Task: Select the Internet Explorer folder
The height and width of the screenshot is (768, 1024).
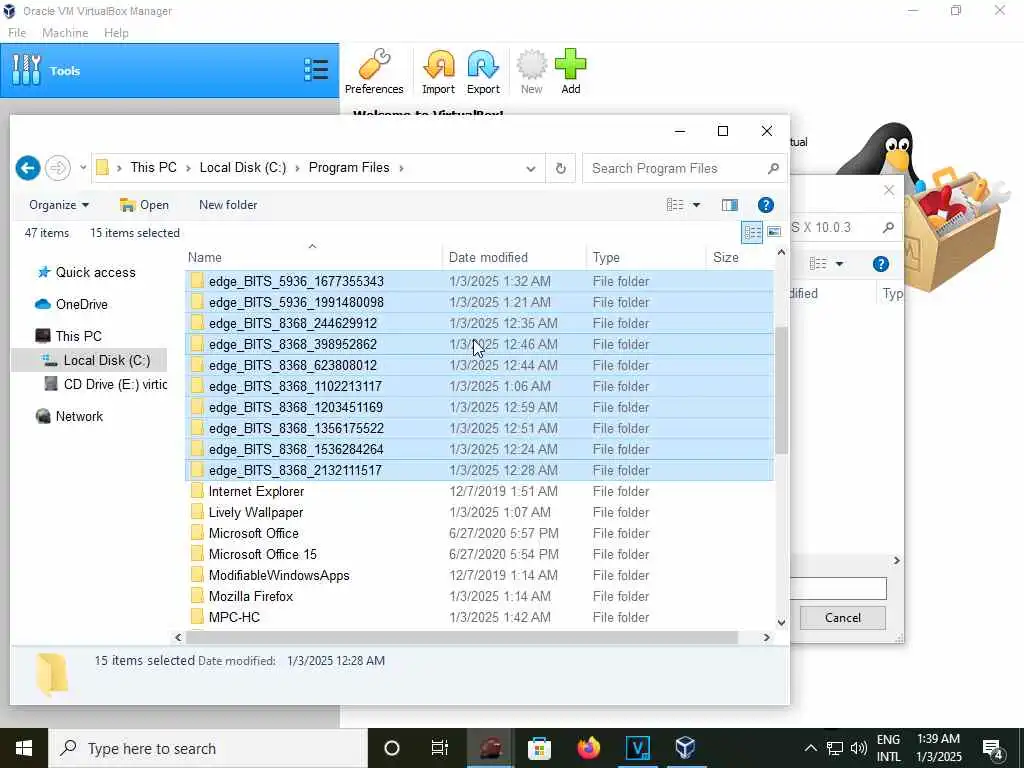Action: click(x=479, y=491)
